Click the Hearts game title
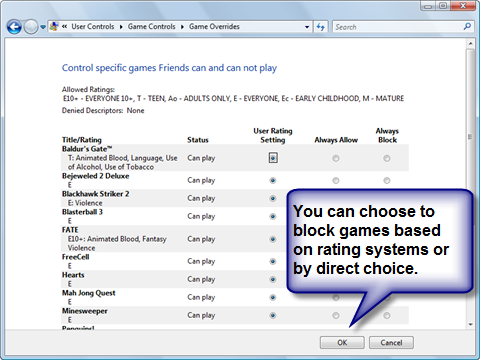Screen dimensions: 480x360 coord(73,275)
